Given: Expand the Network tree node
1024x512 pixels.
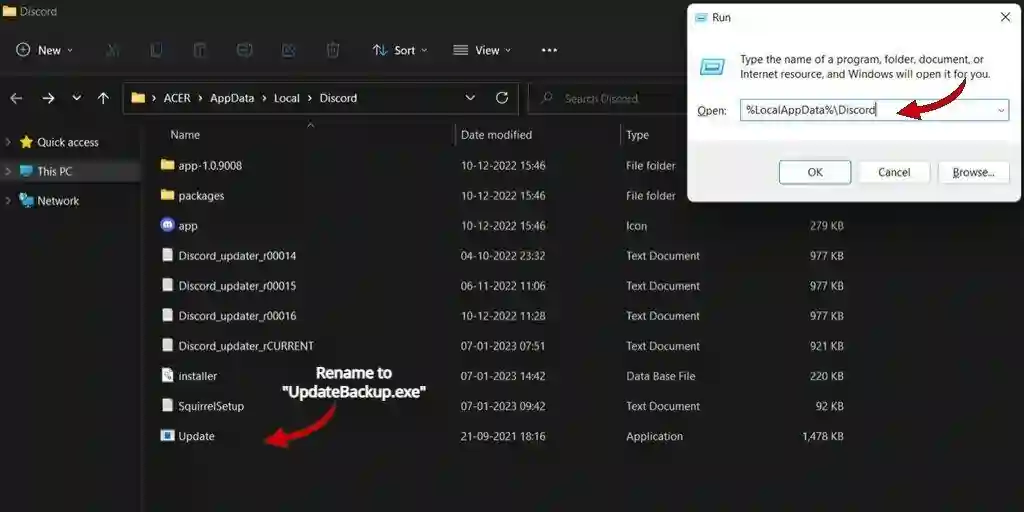Looking at the screenshot, I should pos(8,200).
